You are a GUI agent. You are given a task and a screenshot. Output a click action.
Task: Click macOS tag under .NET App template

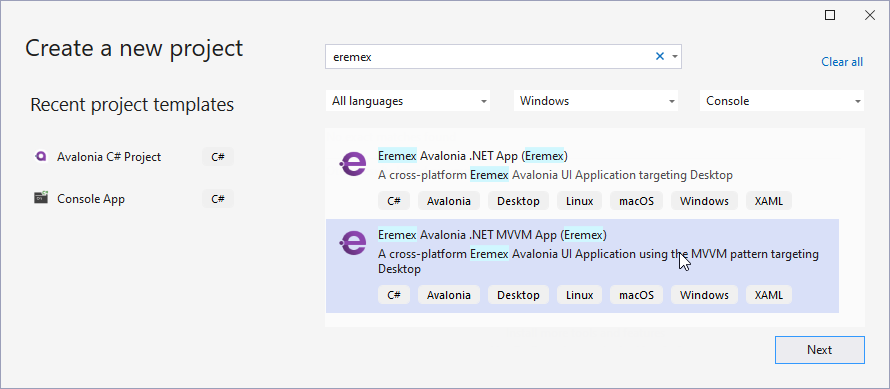(636, 201)
